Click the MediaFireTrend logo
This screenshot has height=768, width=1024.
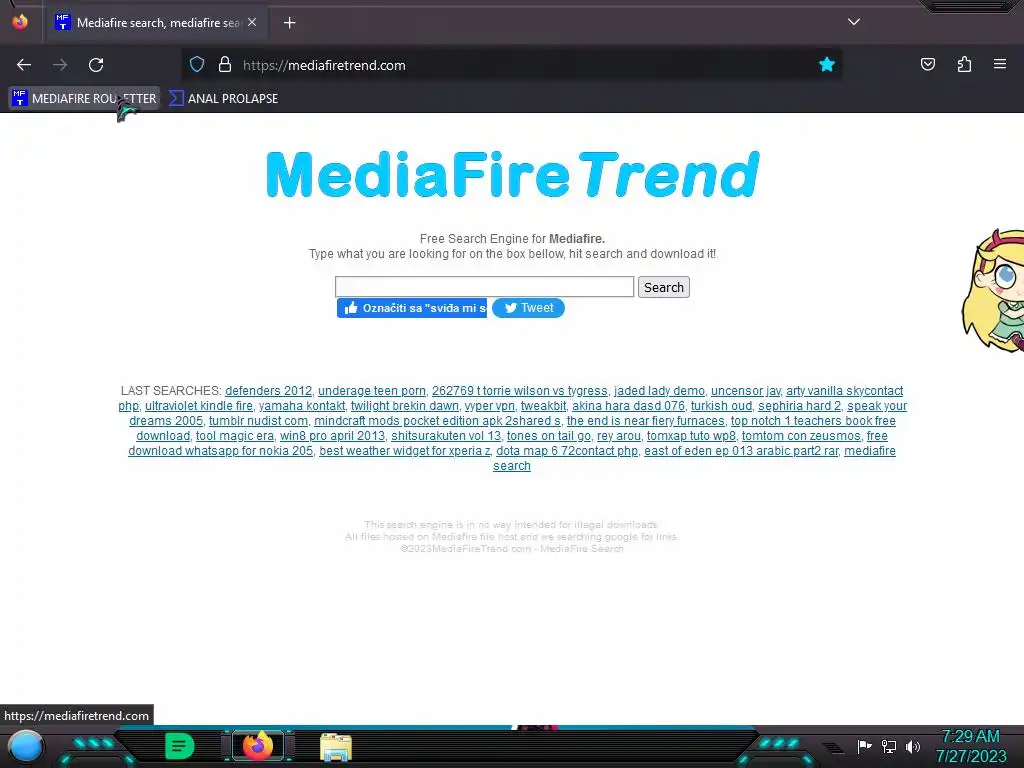coord(513,174)
